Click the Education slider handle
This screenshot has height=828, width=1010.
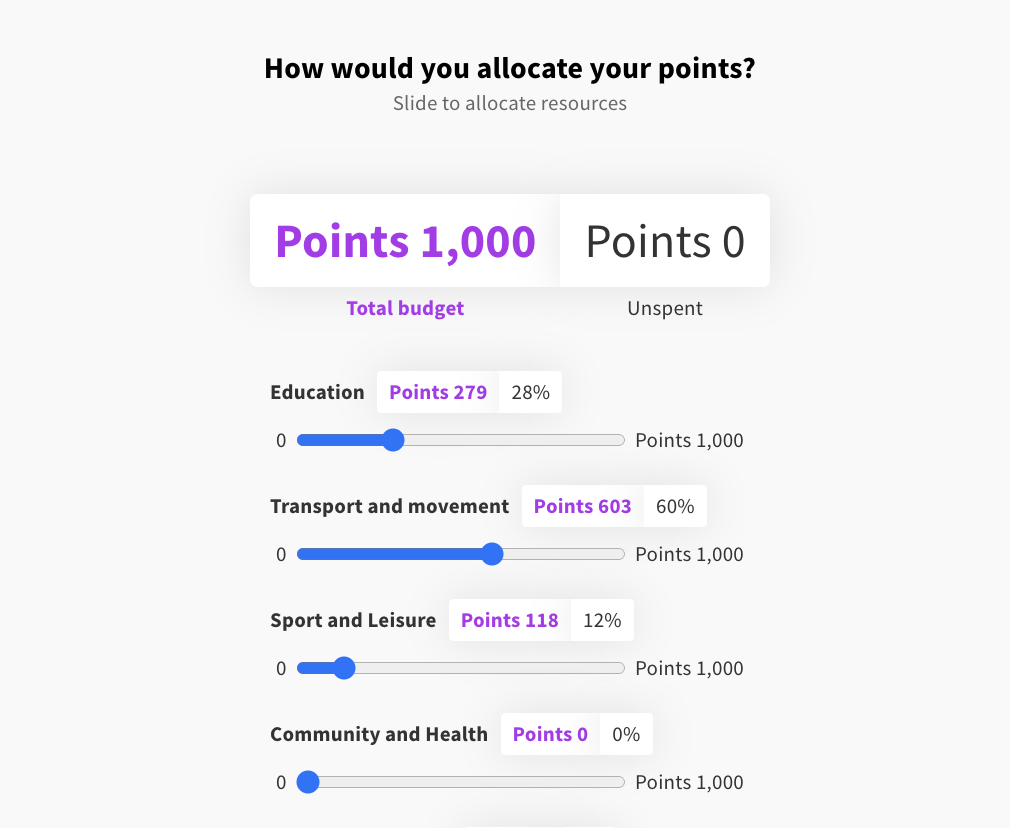click(x=393, y=440)
